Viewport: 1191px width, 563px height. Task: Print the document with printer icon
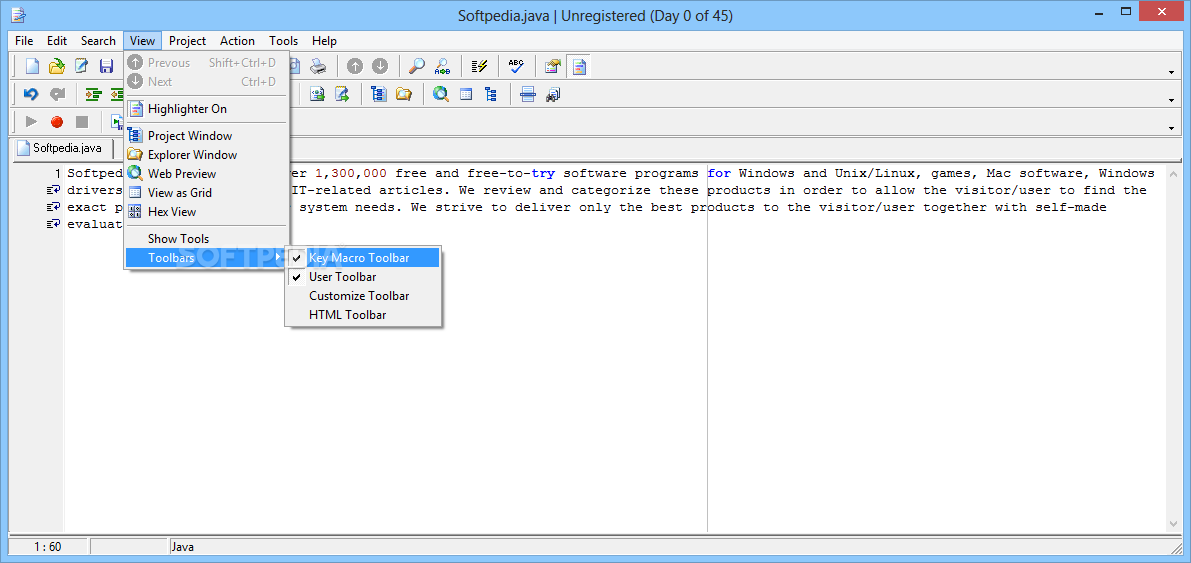coord(317,66)
